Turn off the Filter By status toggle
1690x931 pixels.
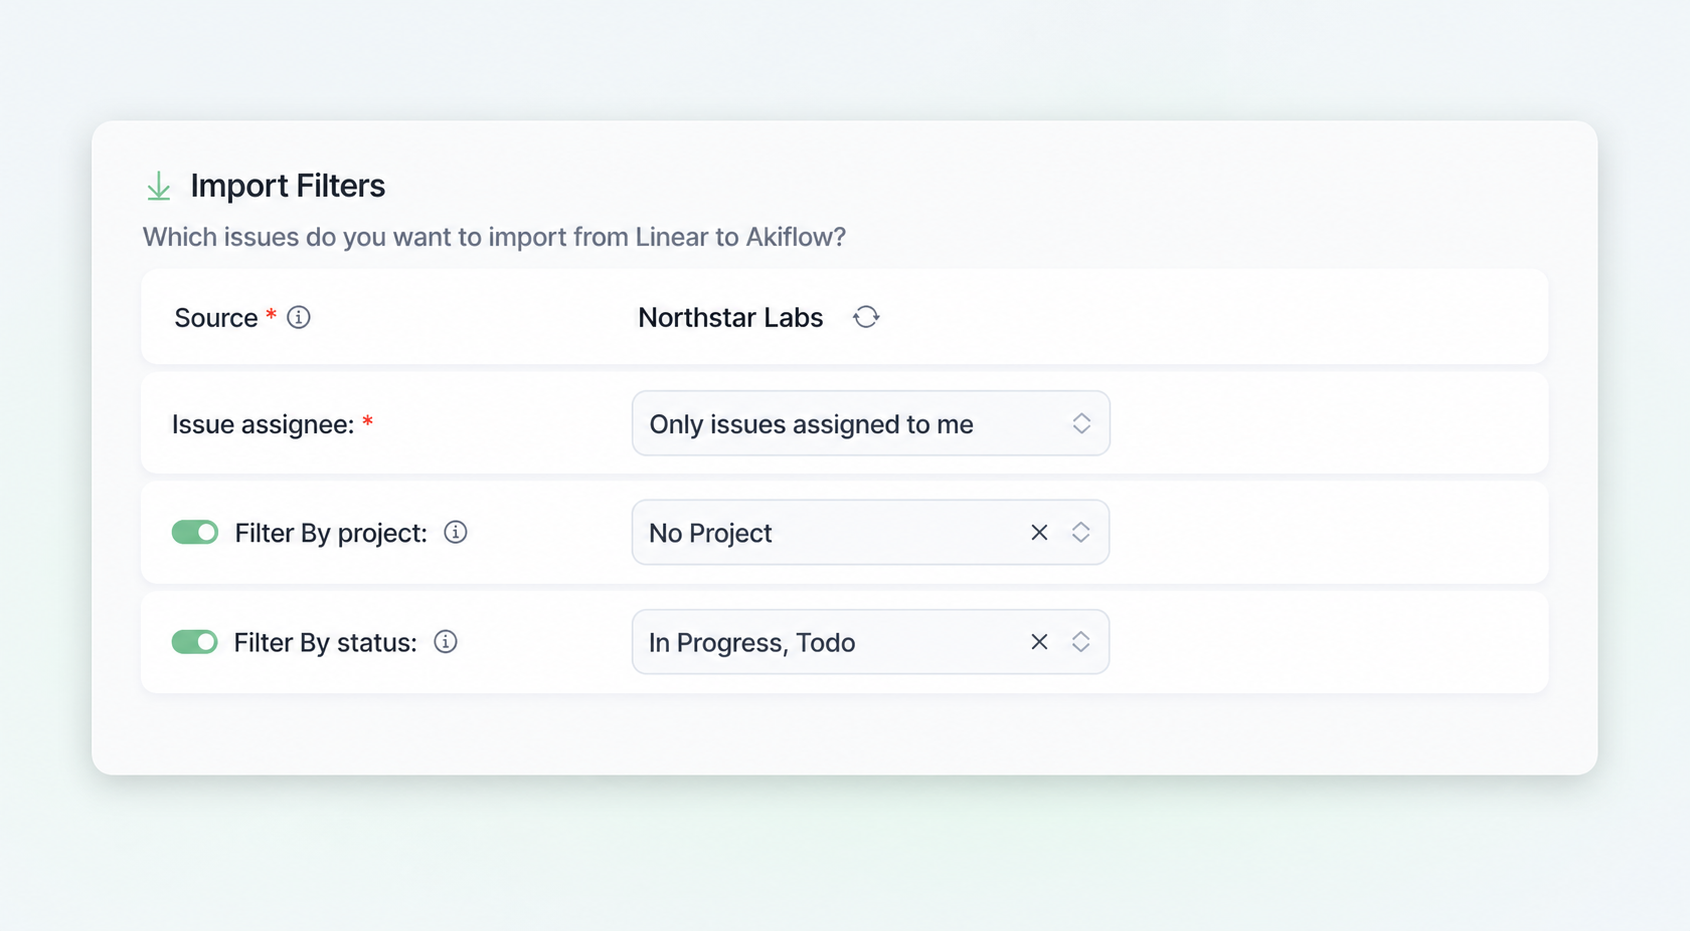click(195, 642)
